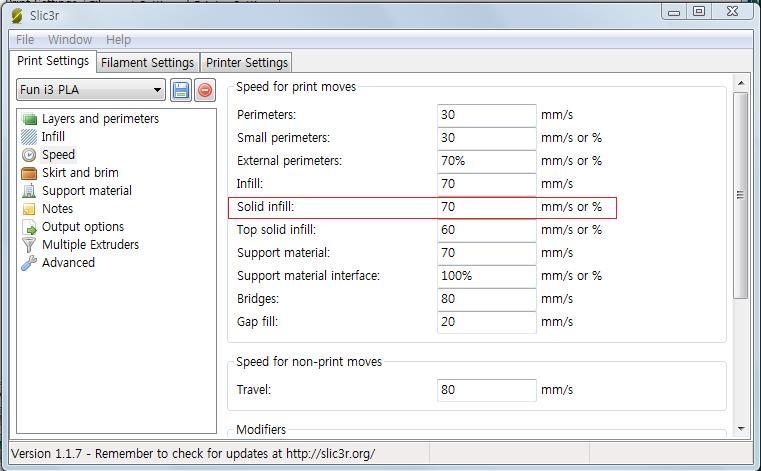Open the File menu
The width and height of the screenshot is (761, 471).
(25, 40)
